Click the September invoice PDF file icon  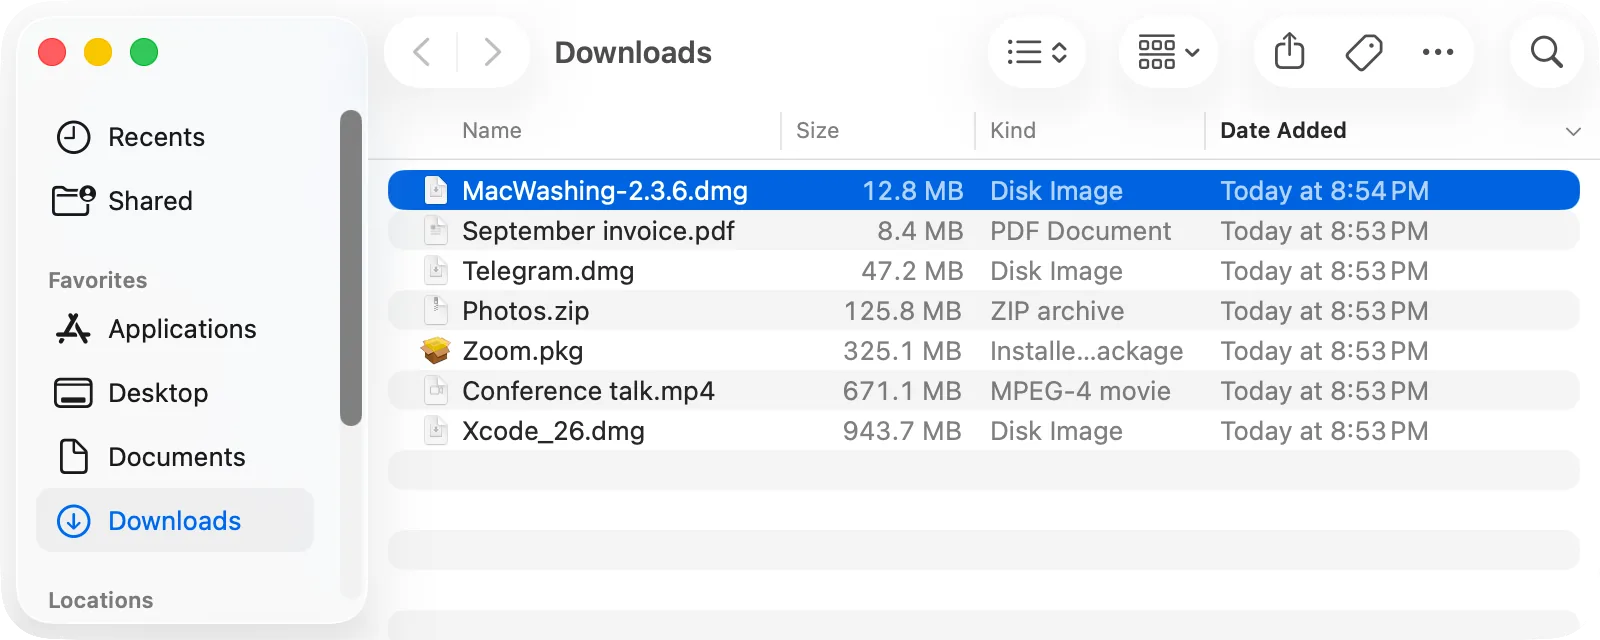pos(436,230)
